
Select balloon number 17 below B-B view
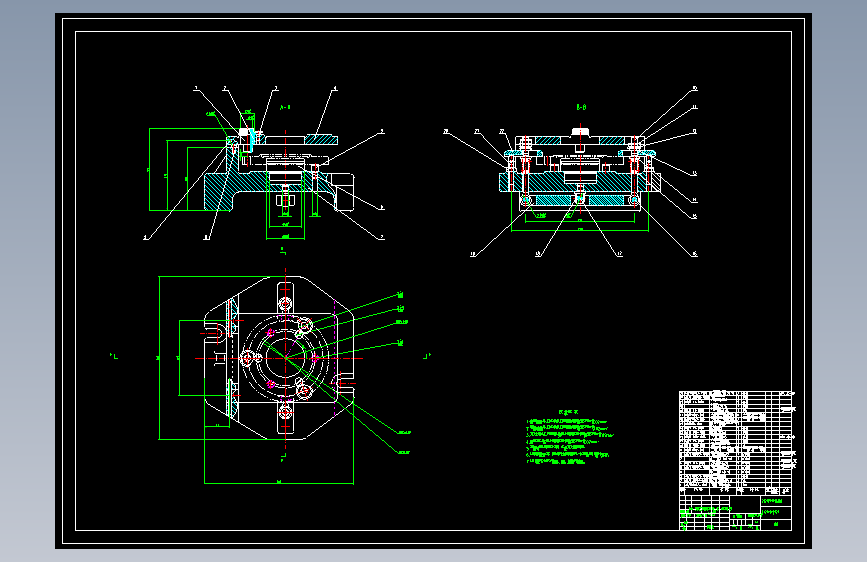coord(620,254)
